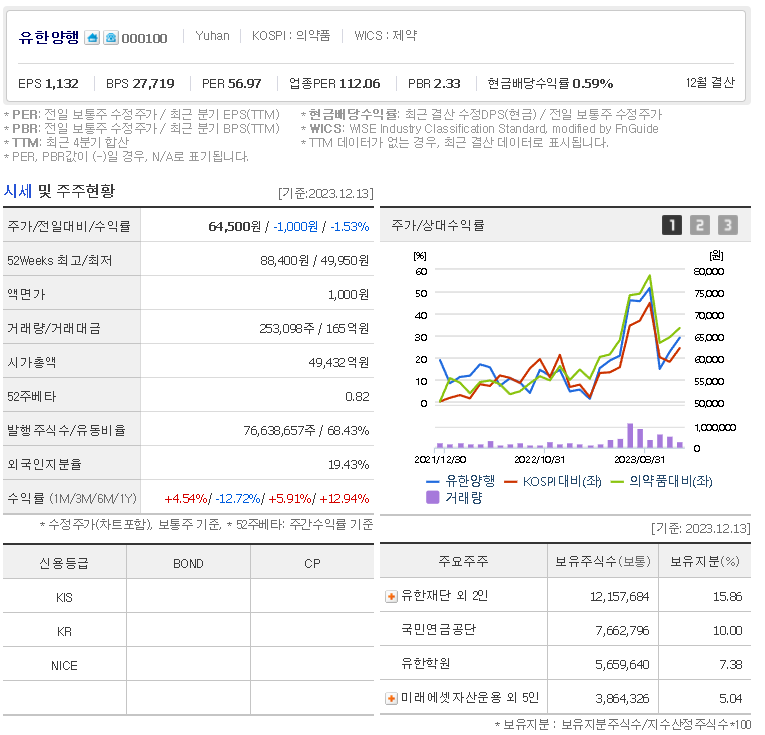
Task: Click the 유한양행 company name
Action: 48,38
